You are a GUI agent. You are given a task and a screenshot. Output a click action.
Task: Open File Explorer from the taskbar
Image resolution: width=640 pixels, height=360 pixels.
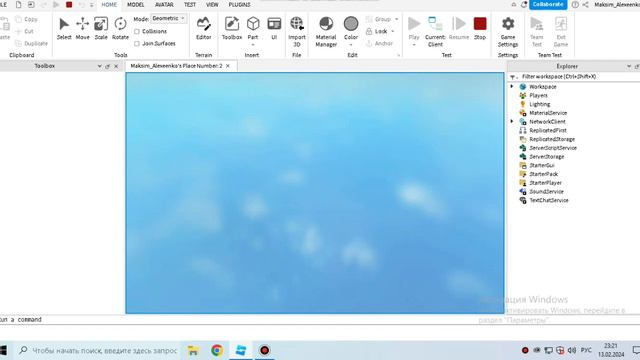point(193,350)
